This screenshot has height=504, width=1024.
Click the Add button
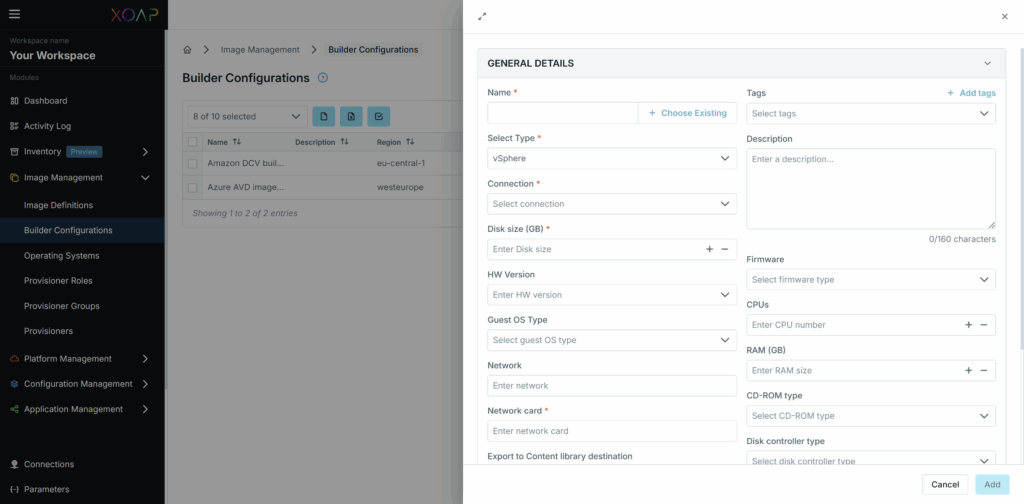992,484
